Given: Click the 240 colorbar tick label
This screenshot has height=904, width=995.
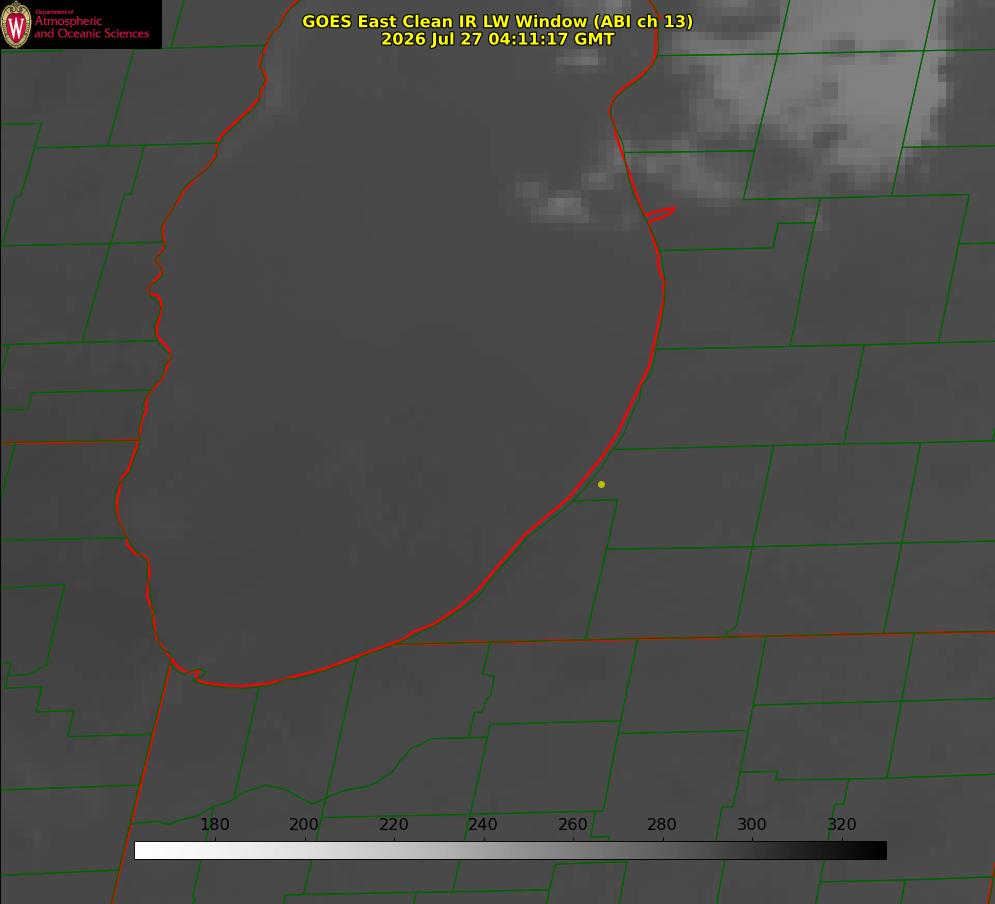Looking at the screenshot, I should point(483,824).
